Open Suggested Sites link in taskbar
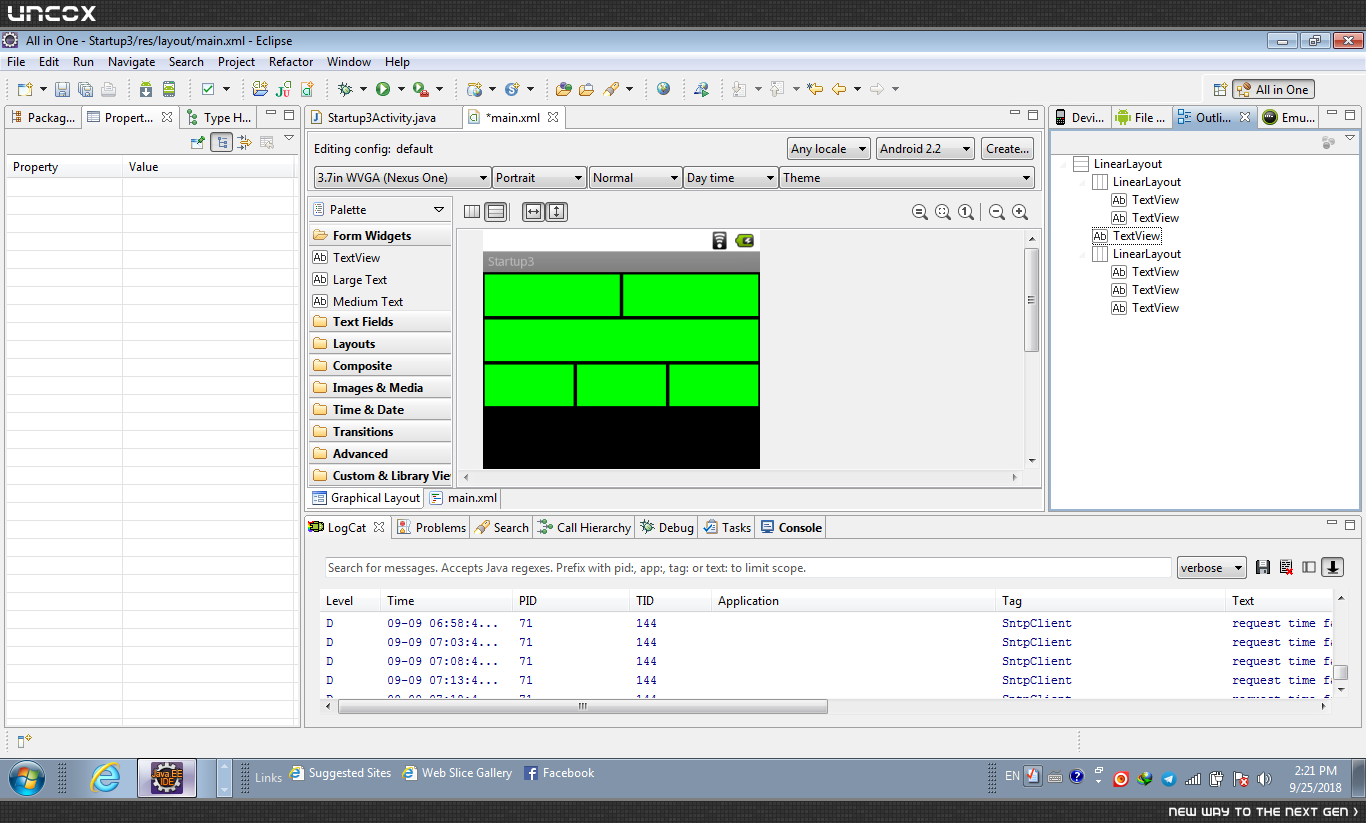 (340, 773)
